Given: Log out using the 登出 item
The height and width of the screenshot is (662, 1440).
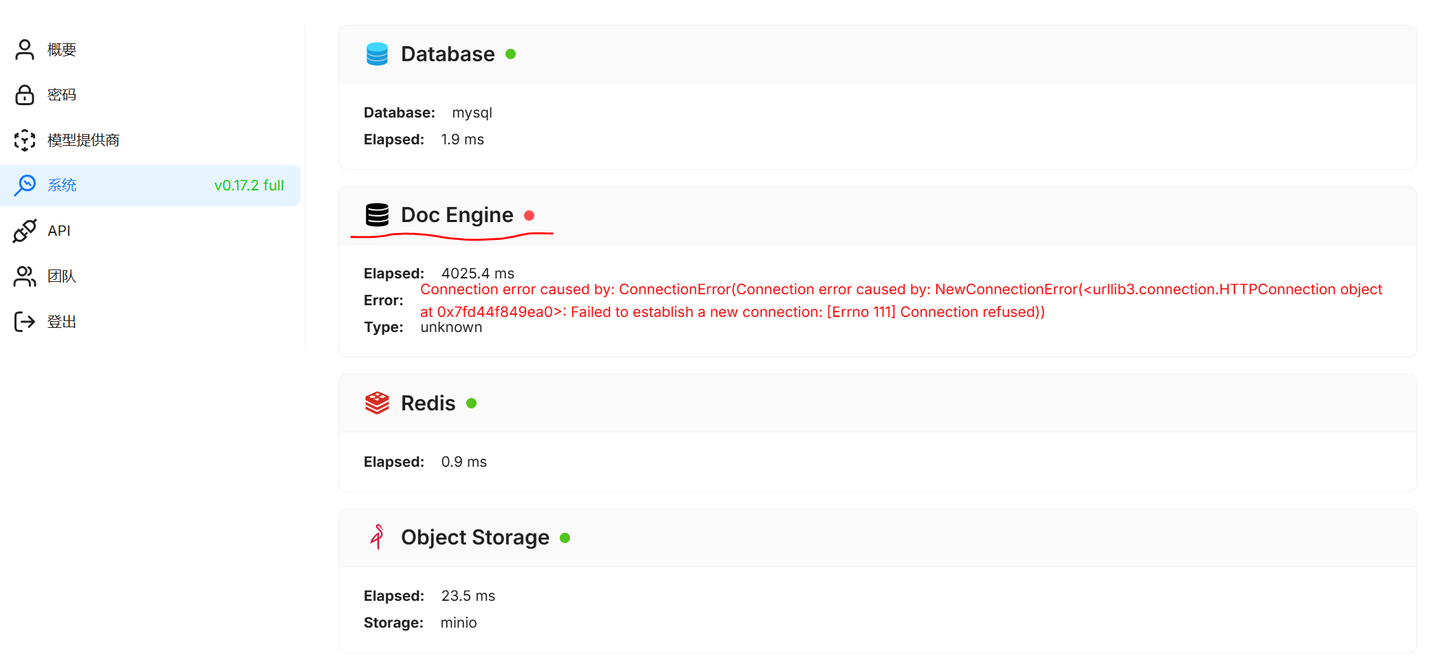Looking at the screenshot, I should click(x=62, y=322).
